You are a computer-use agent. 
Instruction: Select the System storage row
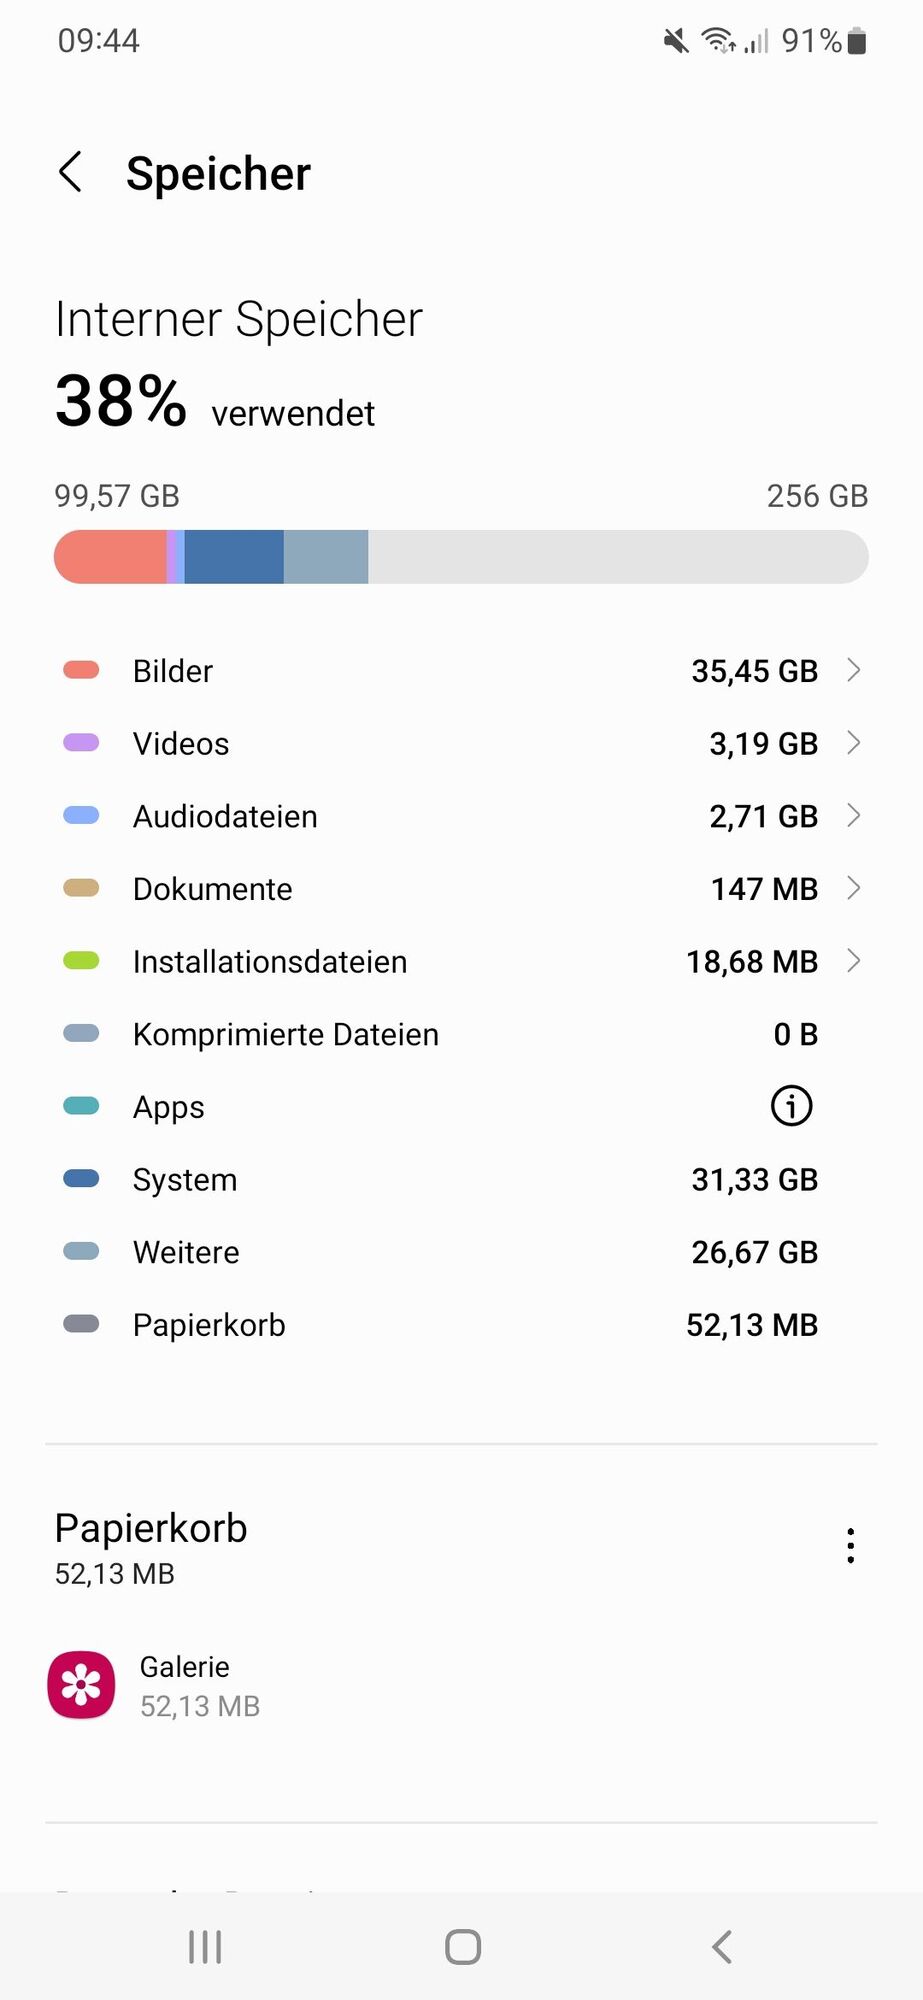pyautogui.click(x=461, y=1180)
